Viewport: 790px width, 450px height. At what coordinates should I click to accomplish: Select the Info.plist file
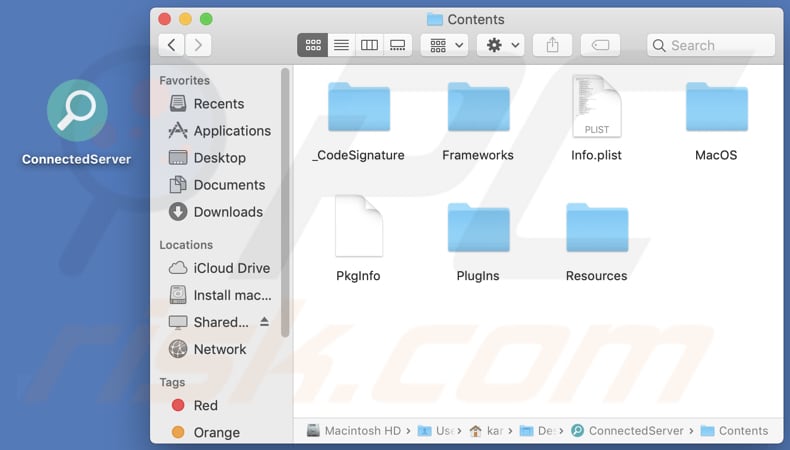pos(597,106)
